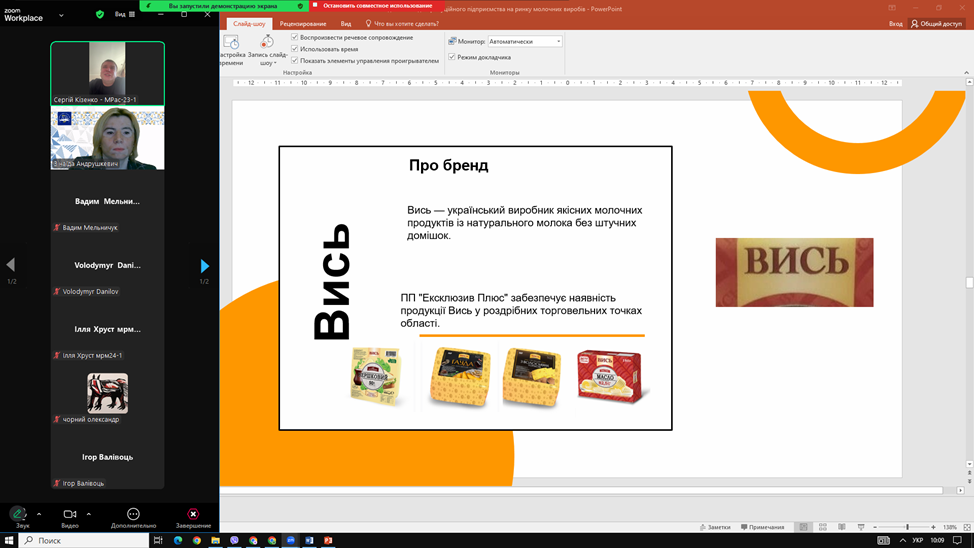Screen dimensions: 974x548
Task: Open the Zoom Вид view menu
Action: tap(124, 14)
